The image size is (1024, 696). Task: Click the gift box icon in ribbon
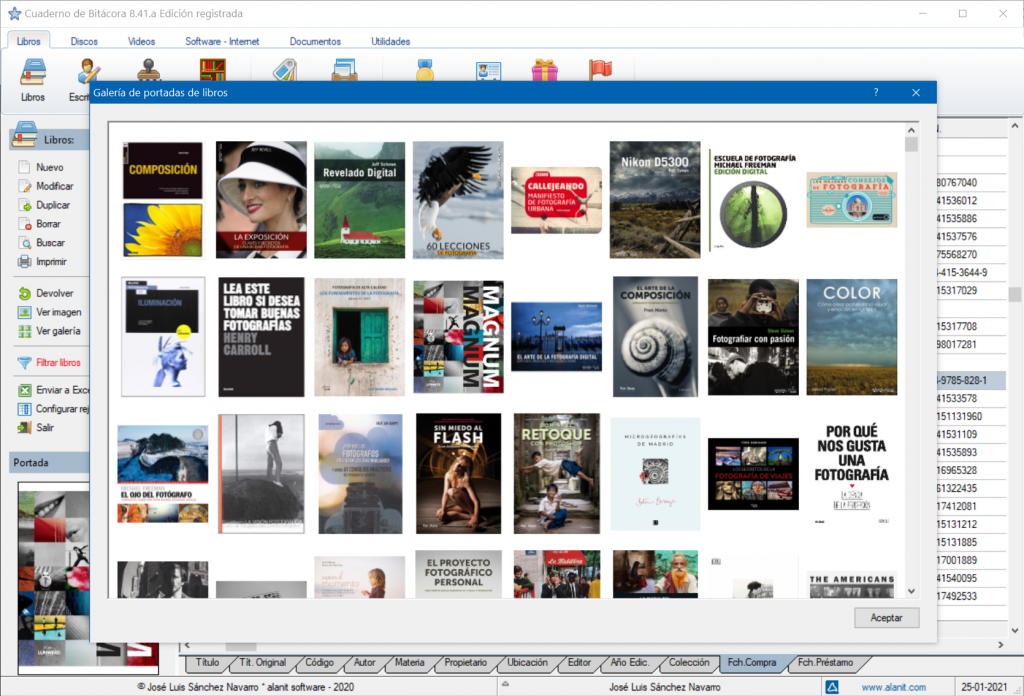click(544, 71)
